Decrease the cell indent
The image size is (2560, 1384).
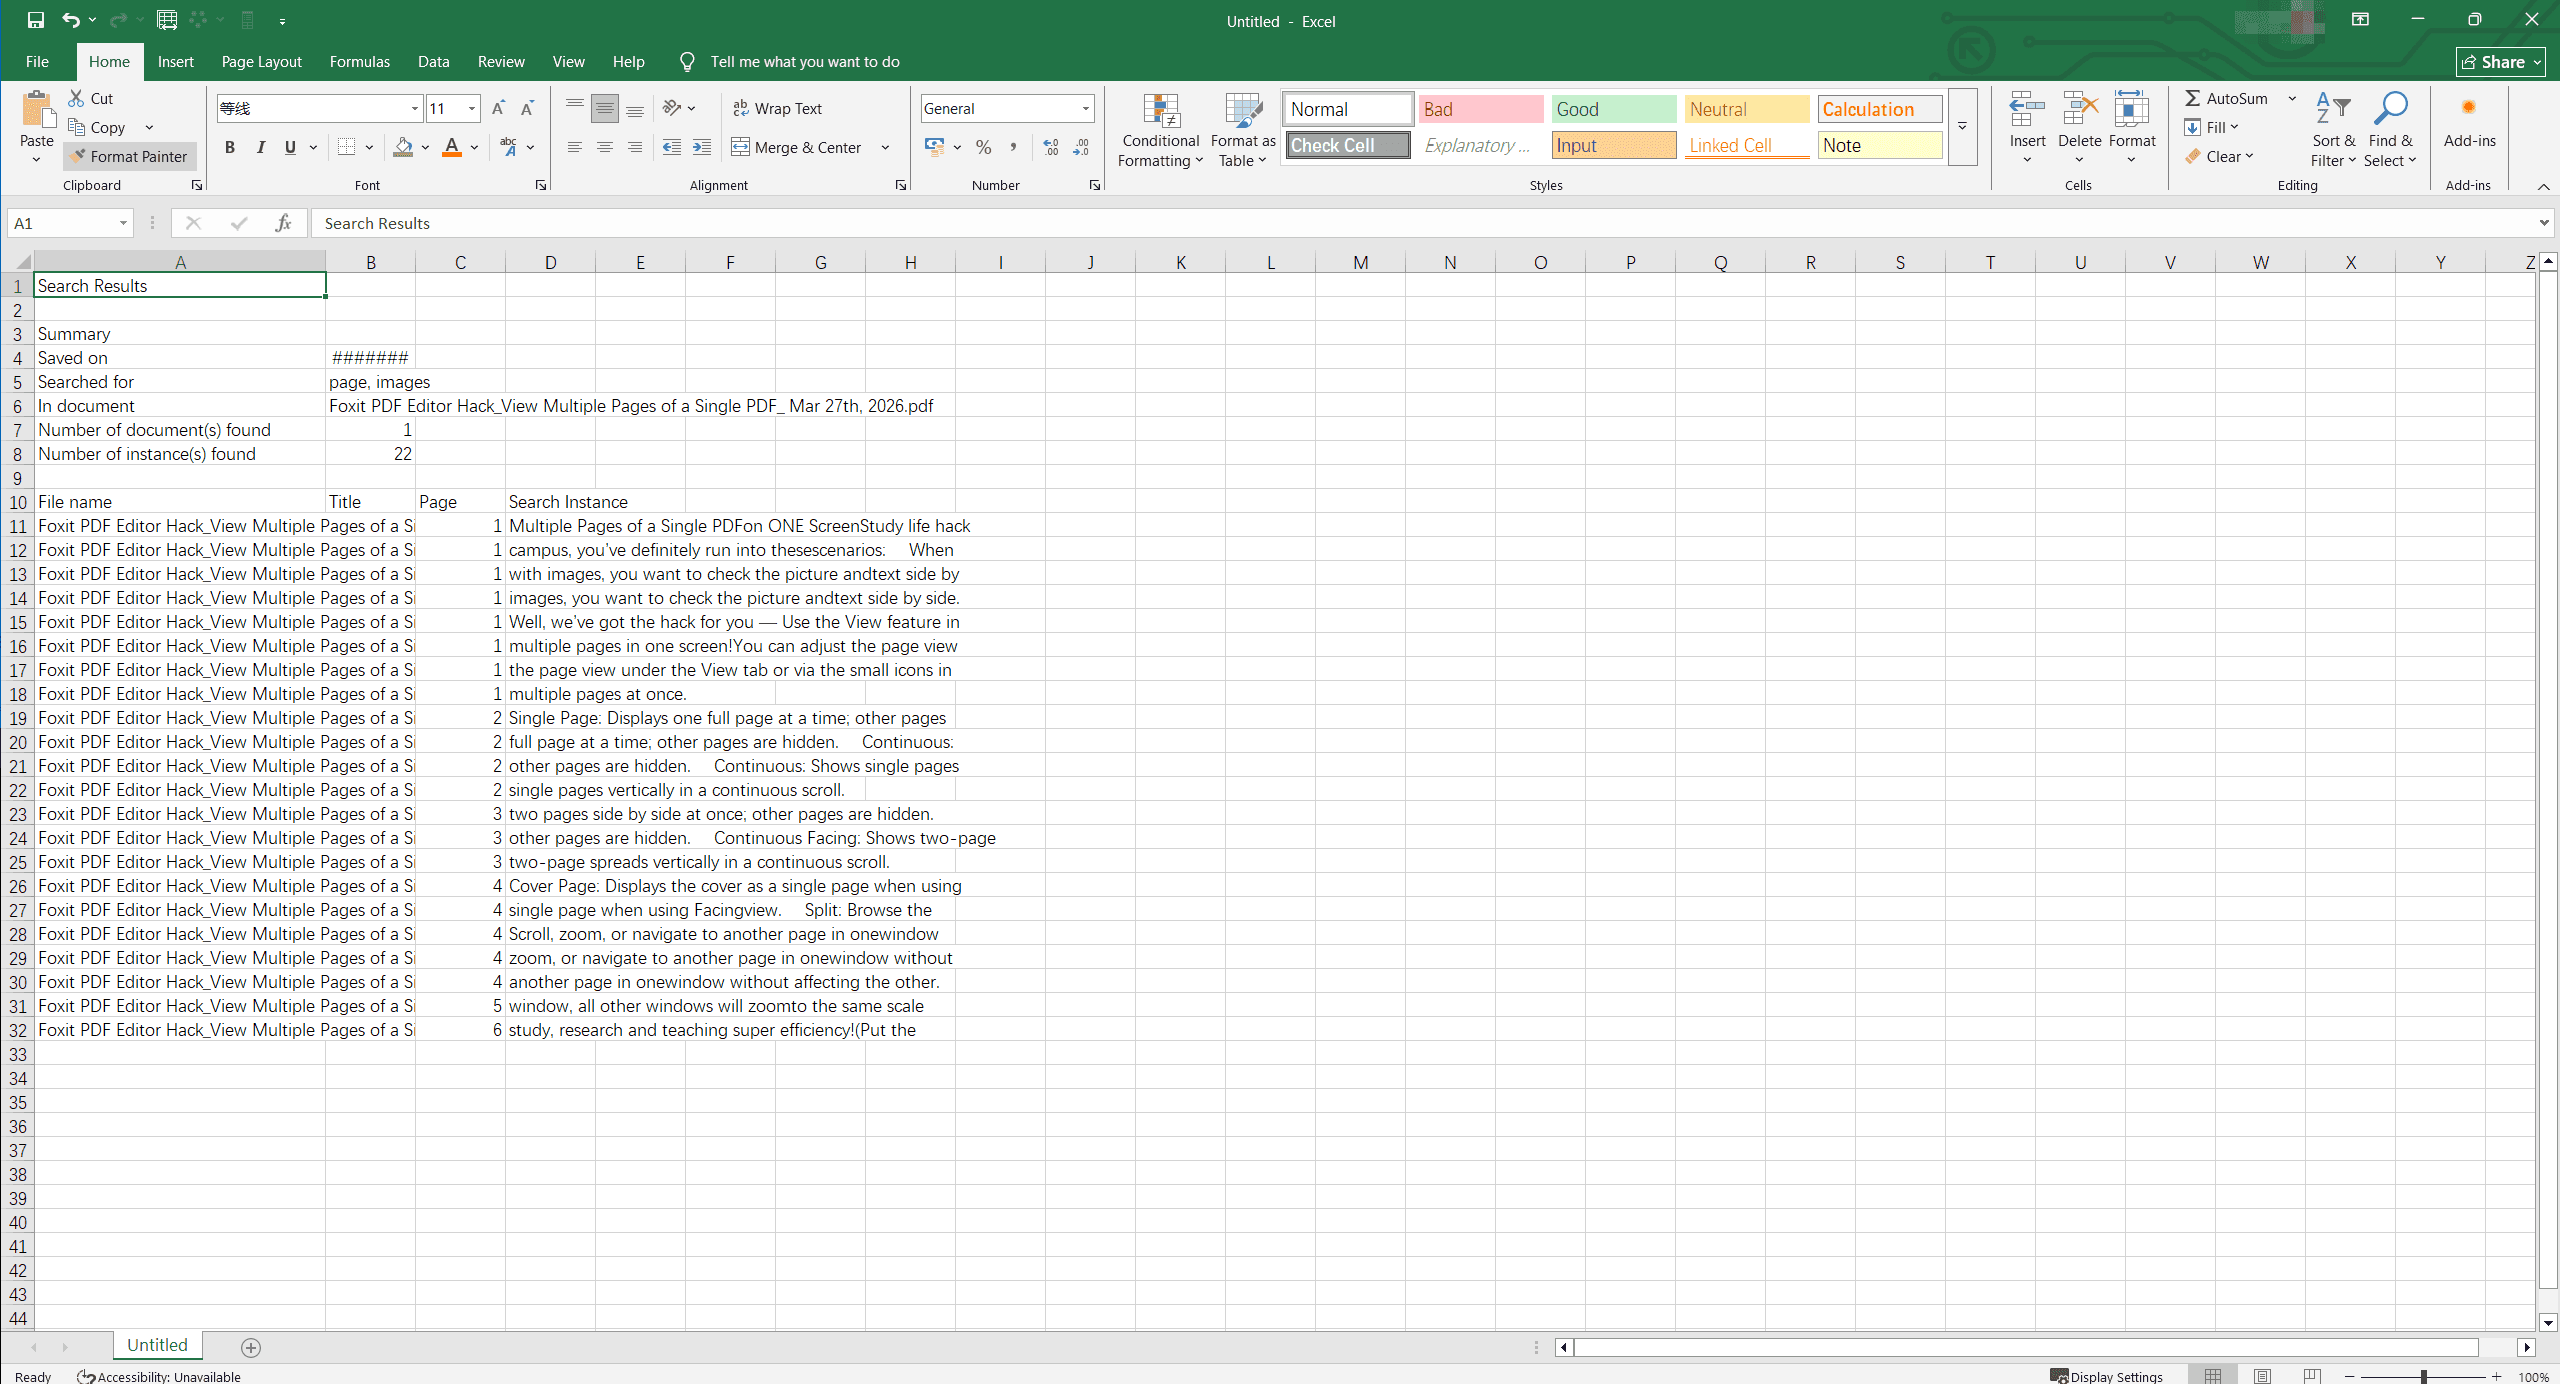pyautogui.click(x=672, y=147)
